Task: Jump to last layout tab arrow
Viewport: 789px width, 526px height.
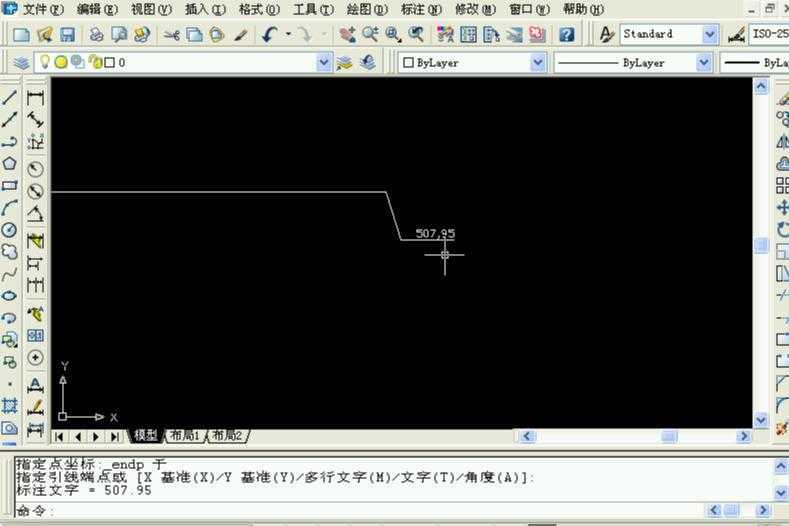Action: click(x=115, y=436)
